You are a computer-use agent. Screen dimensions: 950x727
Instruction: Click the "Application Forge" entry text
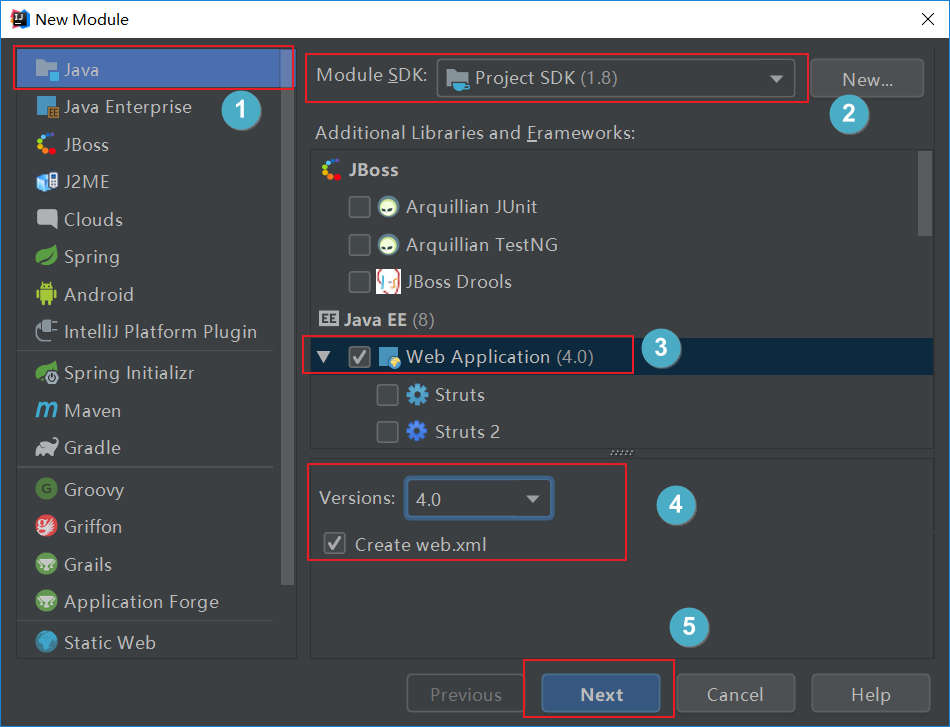141,602
